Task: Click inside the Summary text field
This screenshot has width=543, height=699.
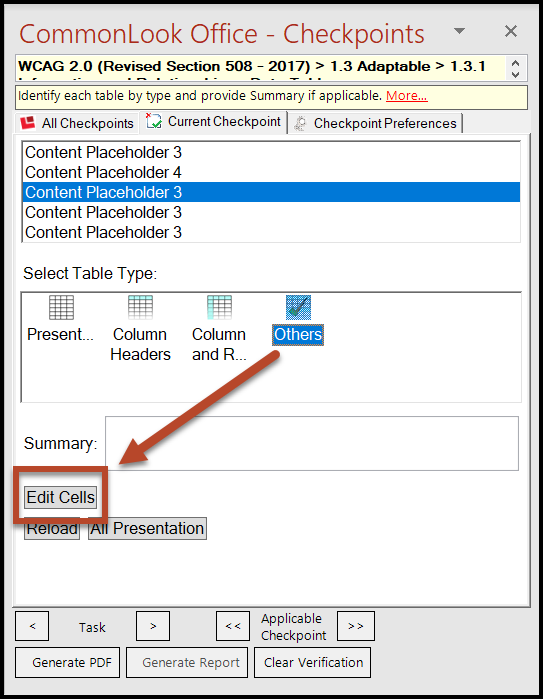Action: tap(312, 443)
